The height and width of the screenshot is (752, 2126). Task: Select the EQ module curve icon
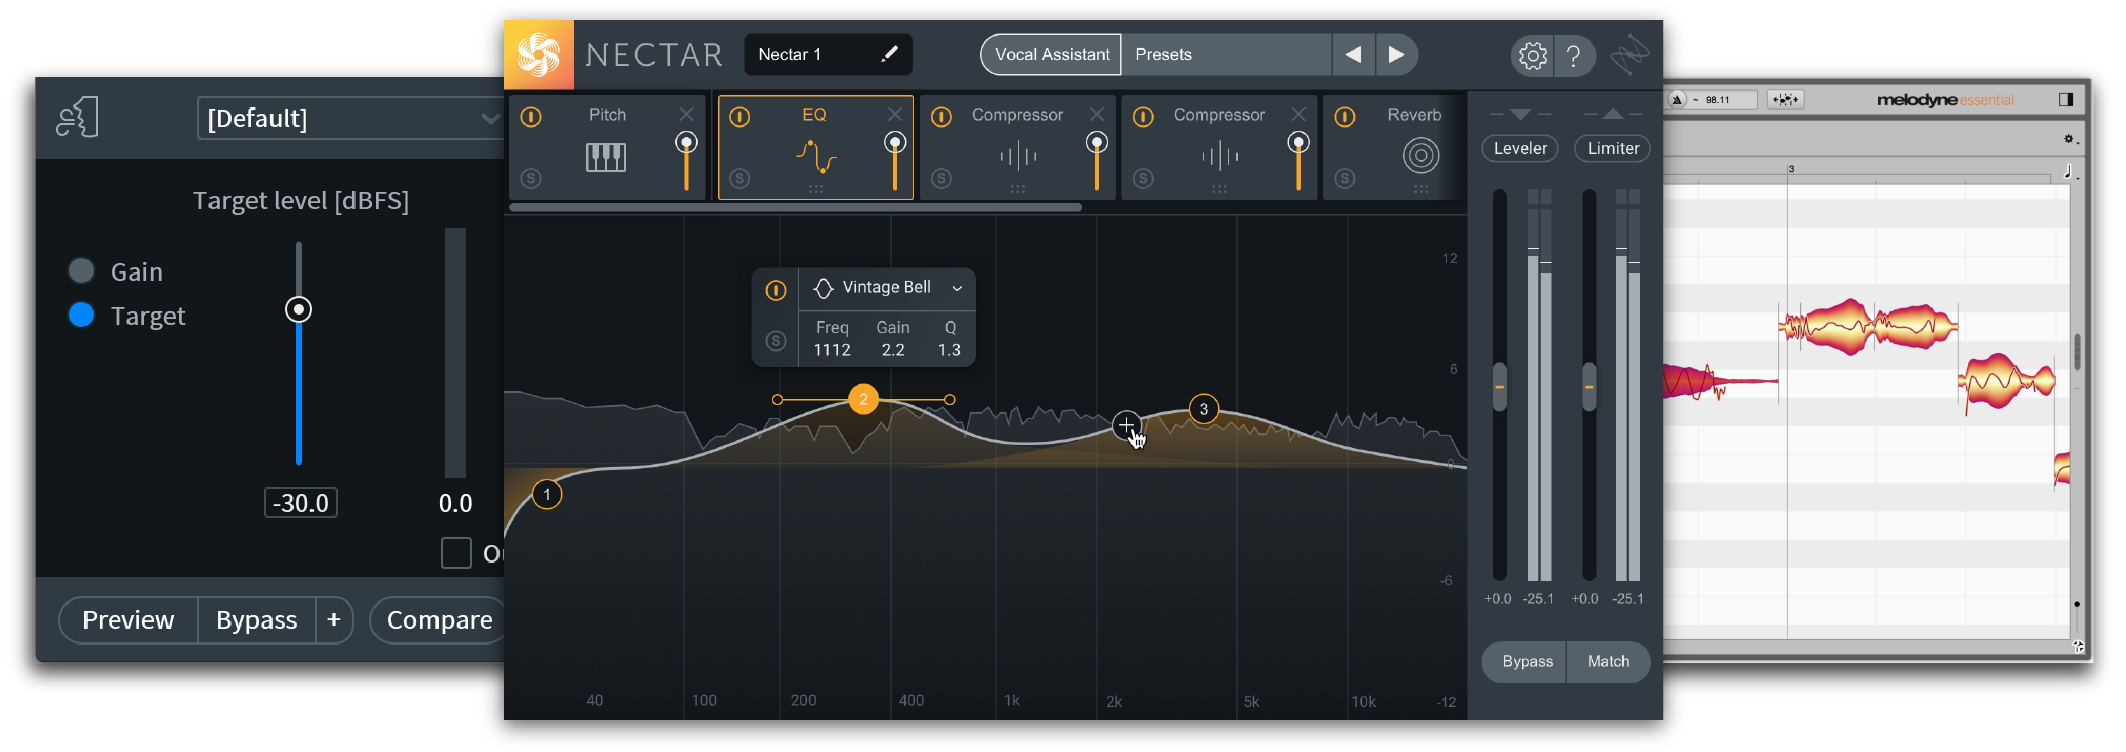point(816,157)
